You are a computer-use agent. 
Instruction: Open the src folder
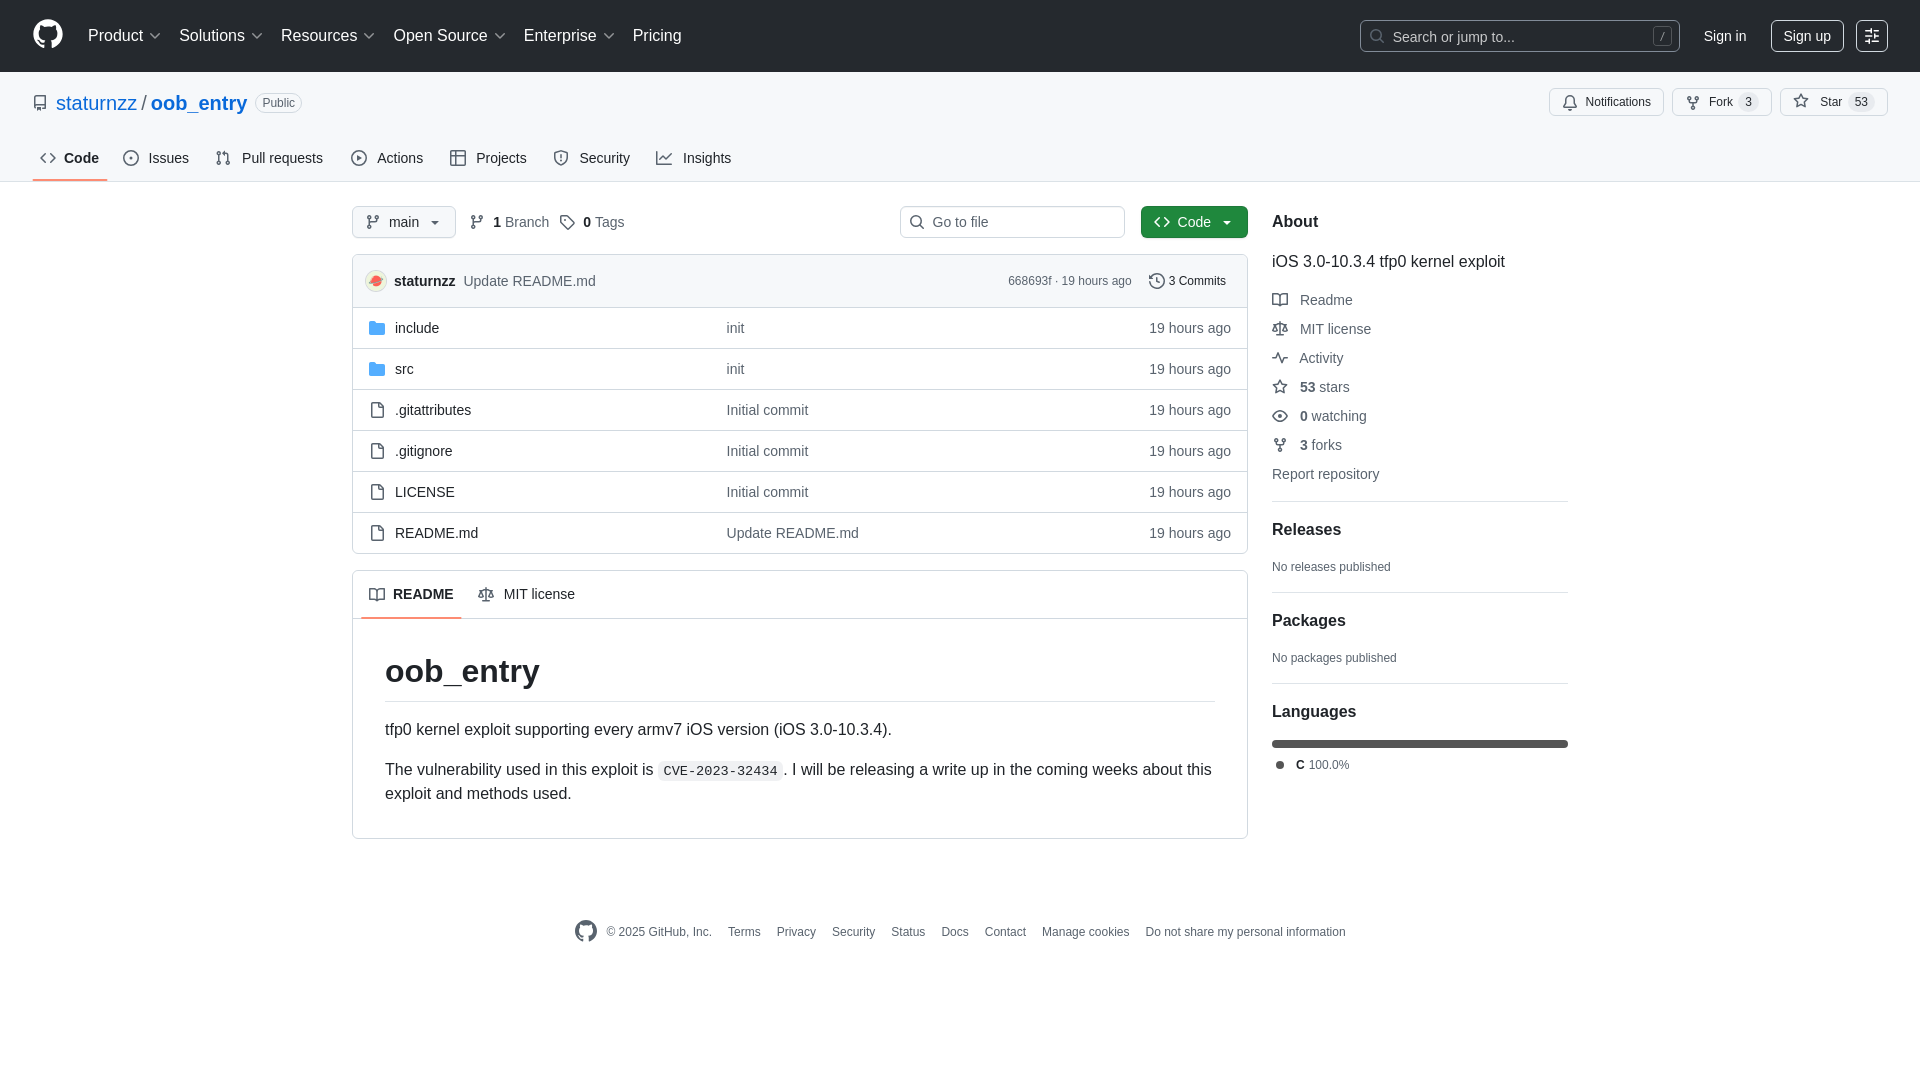(404, 369)
